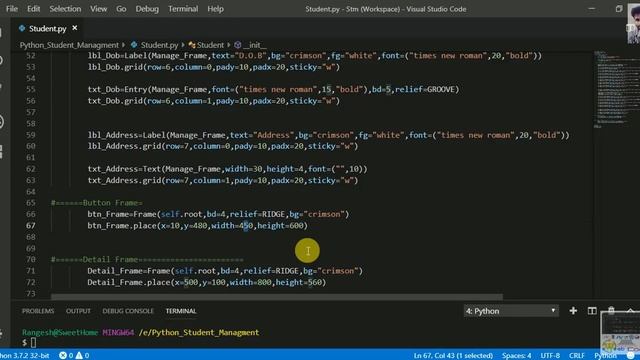Open the Selection menu

point(65,9)
